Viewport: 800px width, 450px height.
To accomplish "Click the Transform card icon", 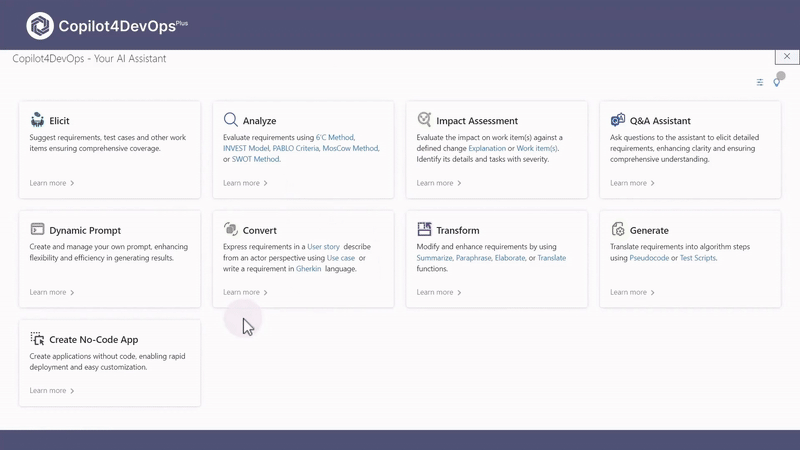I will [424, 229].
